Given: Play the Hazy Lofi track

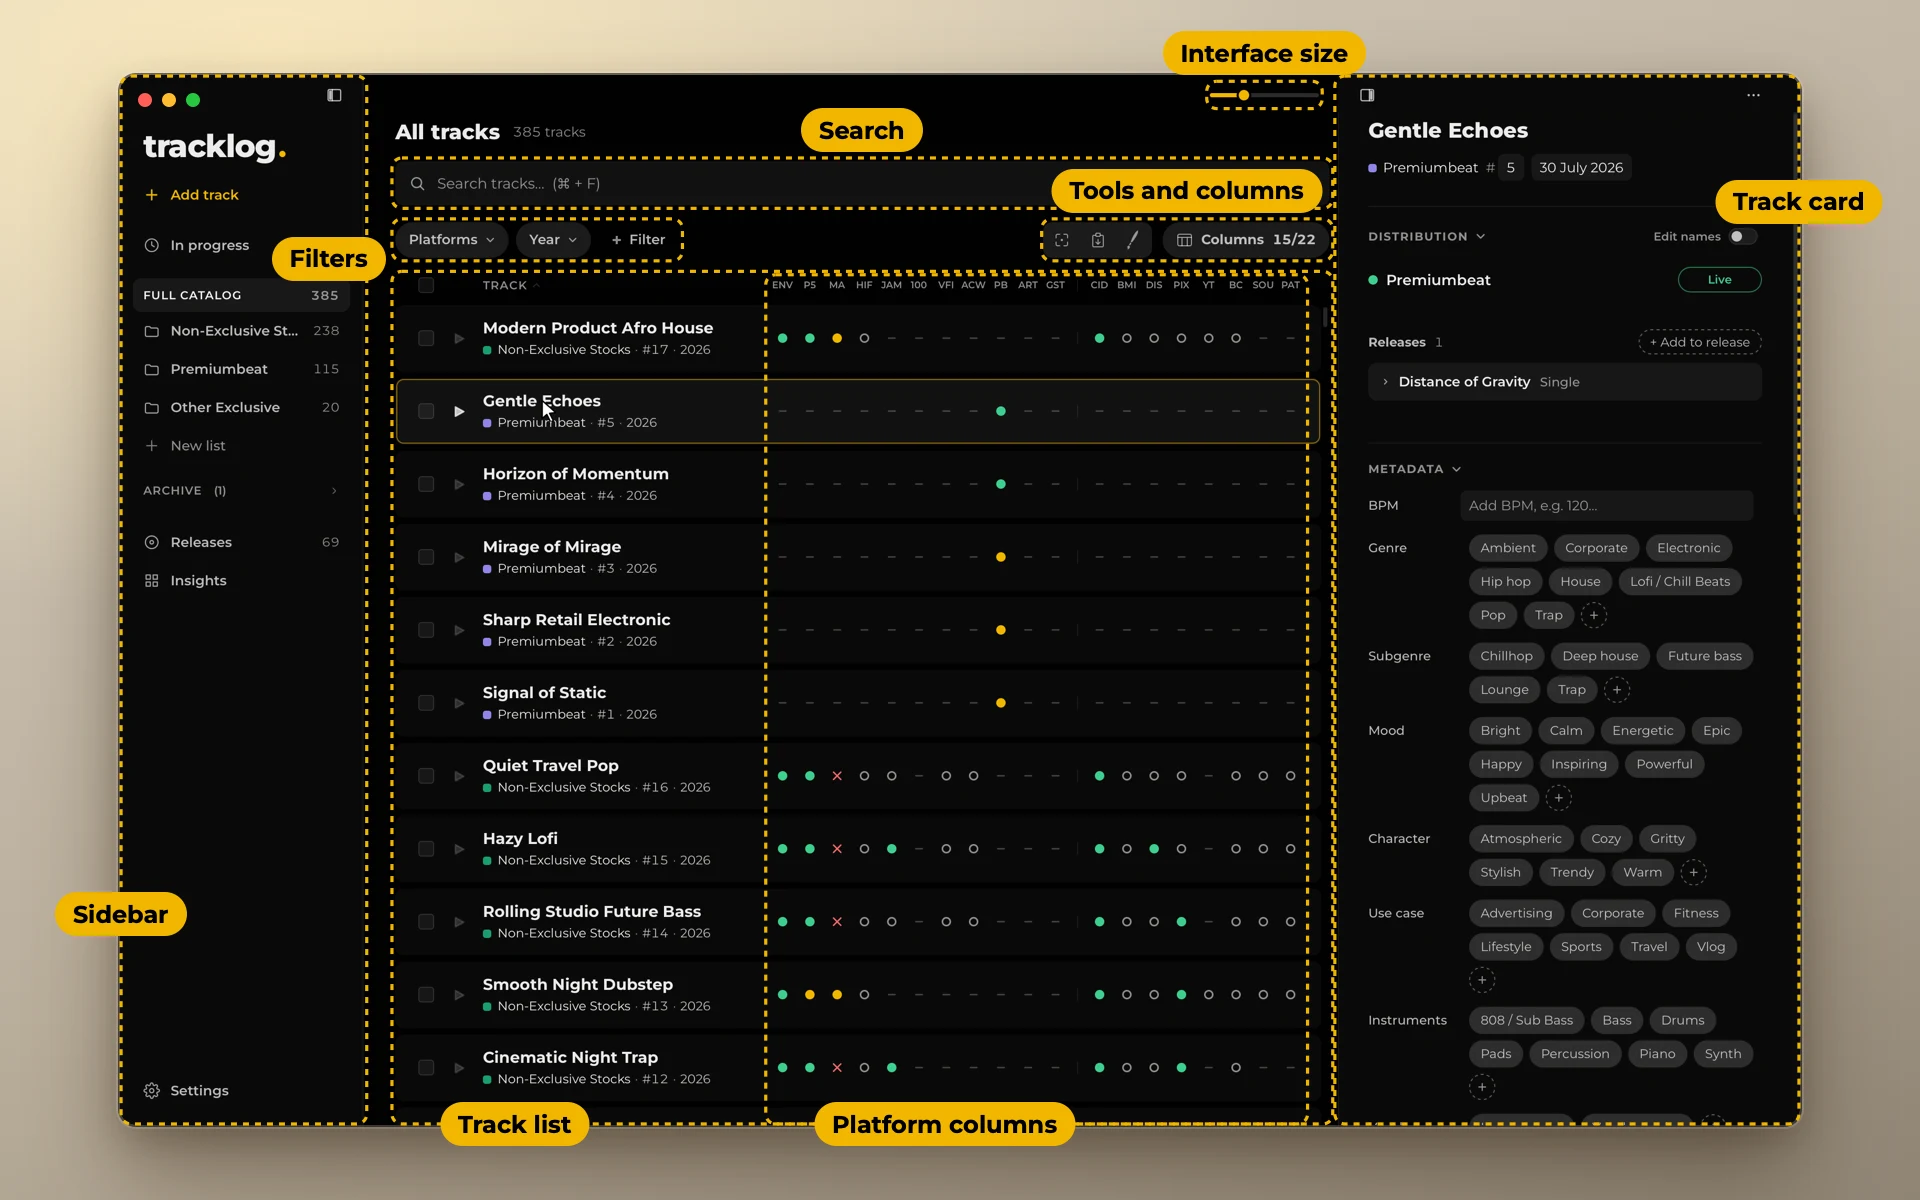Looking at the screenshot, I should click(459, 849).
